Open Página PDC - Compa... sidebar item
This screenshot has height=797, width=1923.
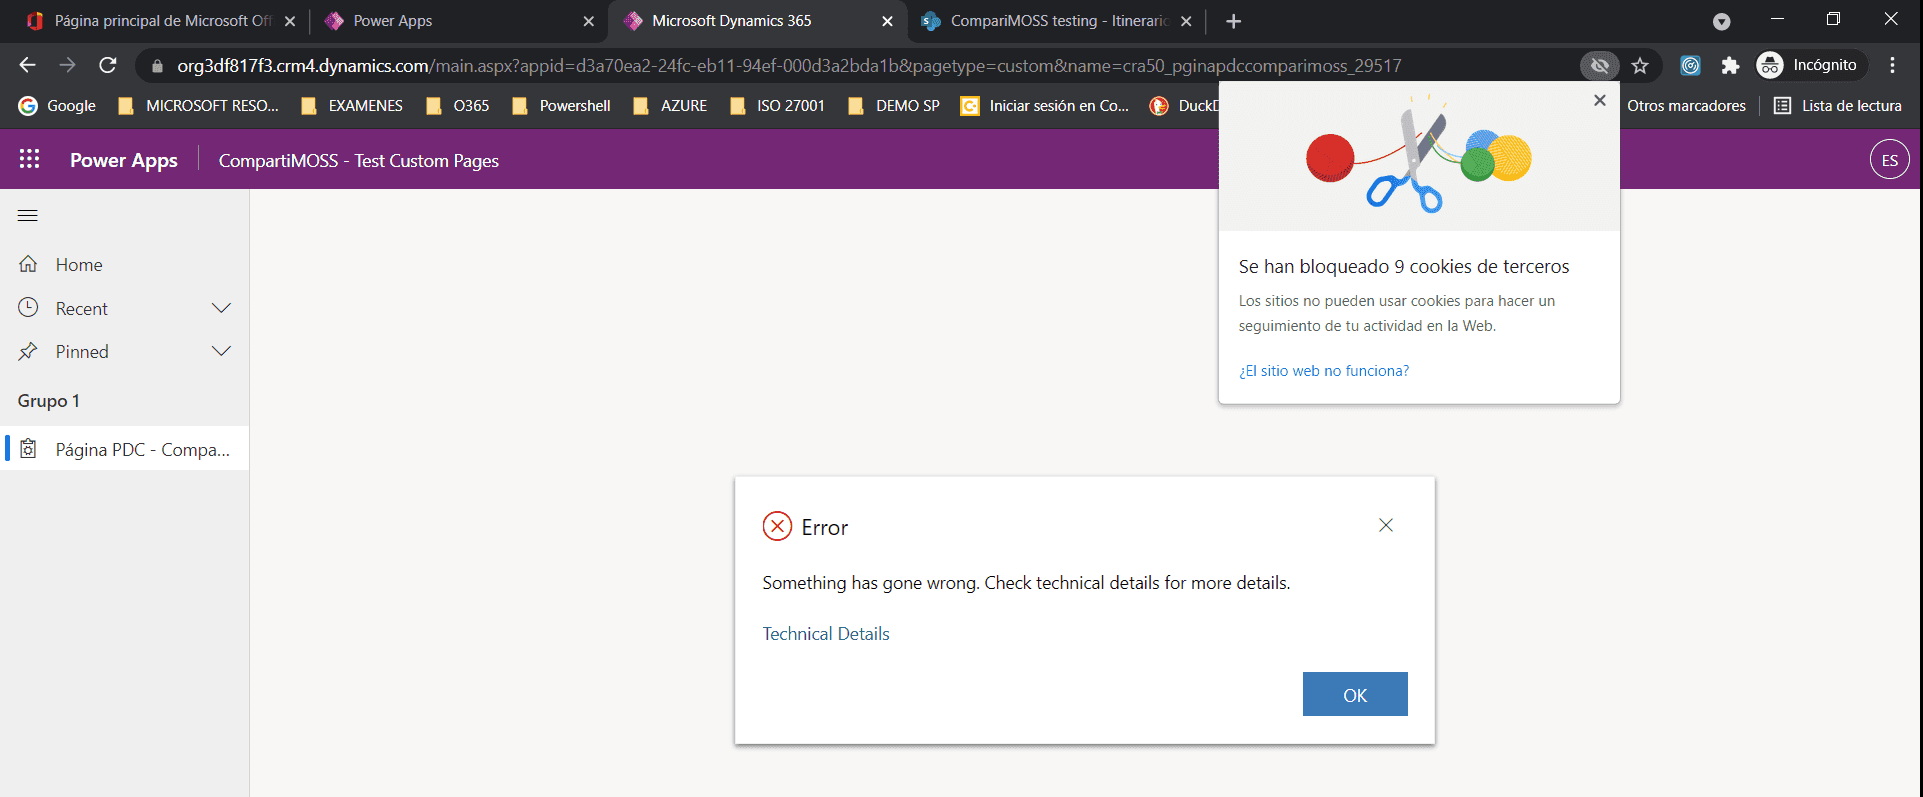click(x=124, y=449)
